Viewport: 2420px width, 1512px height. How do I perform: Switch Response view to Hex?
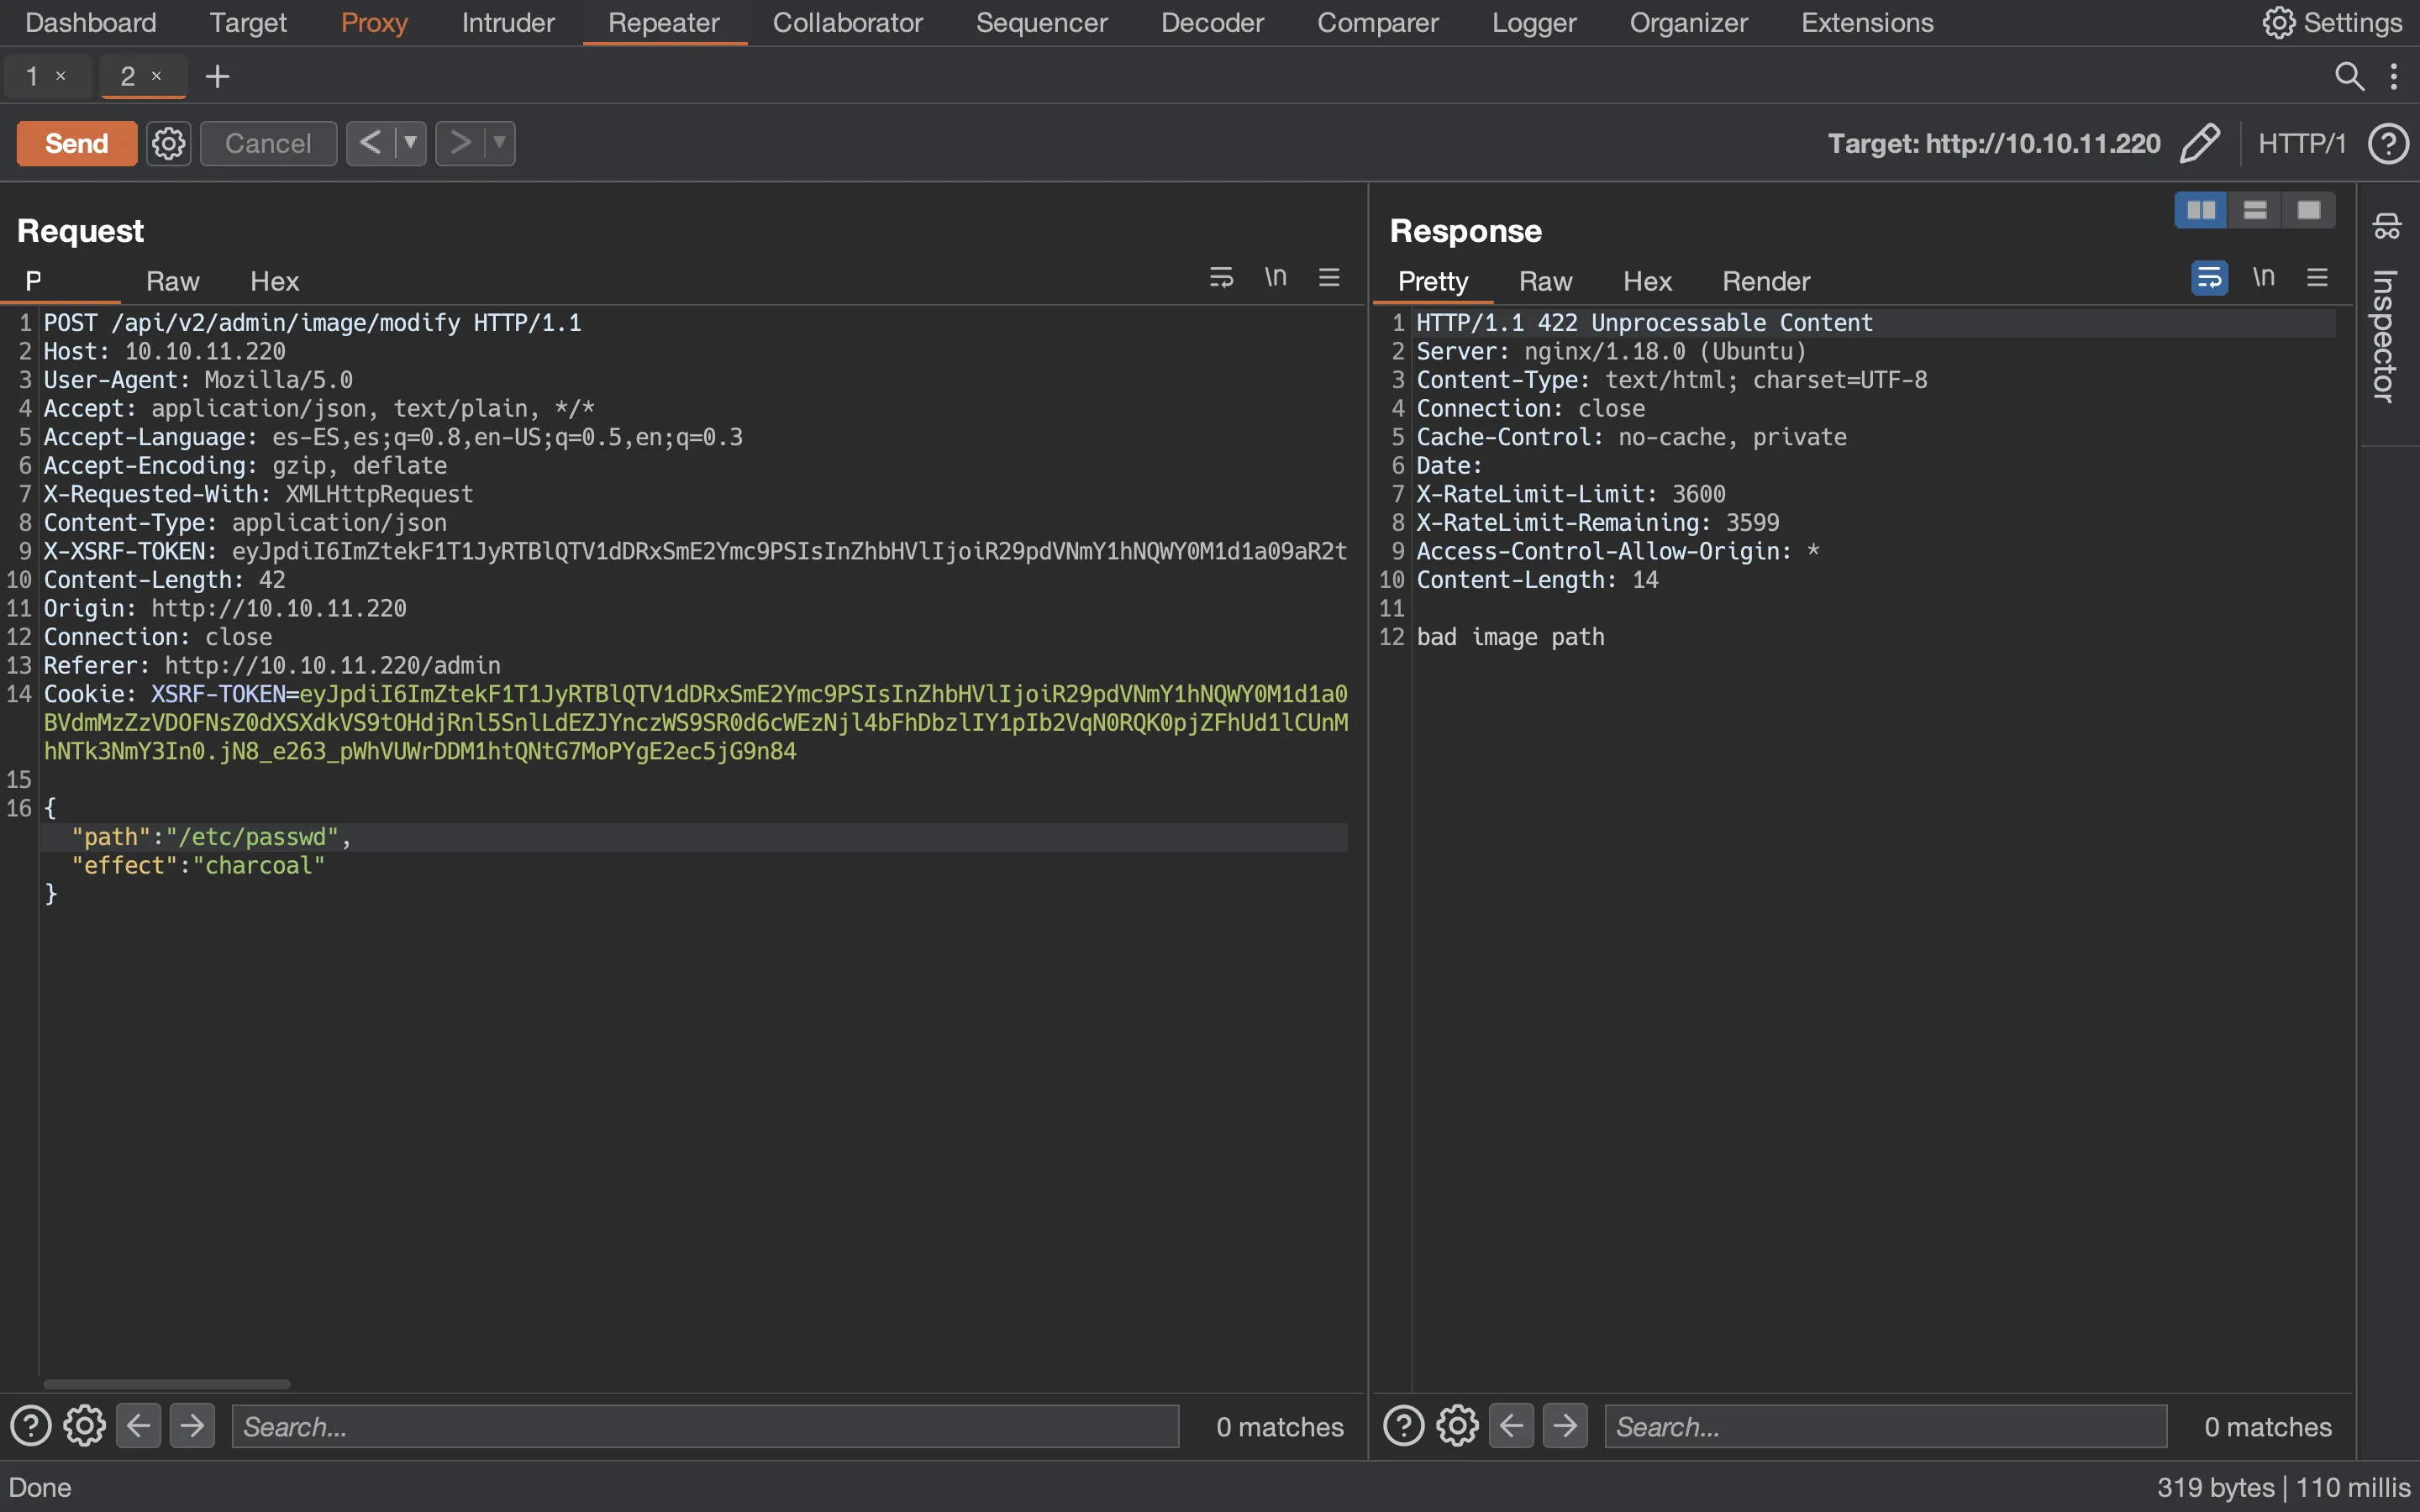(1647, 281)
